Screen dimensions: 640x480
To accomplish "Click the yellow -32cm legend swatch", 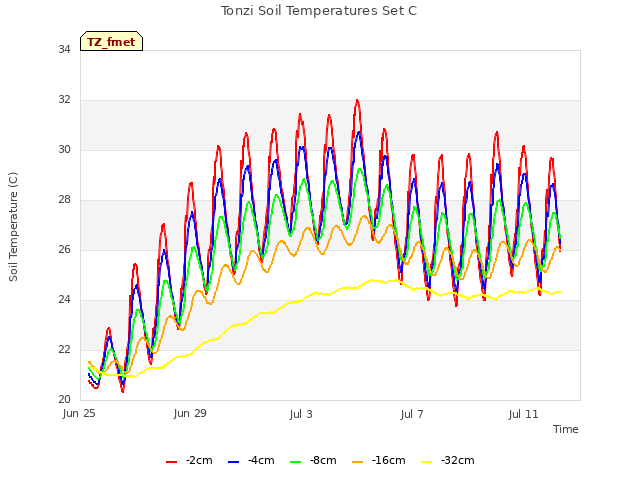I will 427,462.
